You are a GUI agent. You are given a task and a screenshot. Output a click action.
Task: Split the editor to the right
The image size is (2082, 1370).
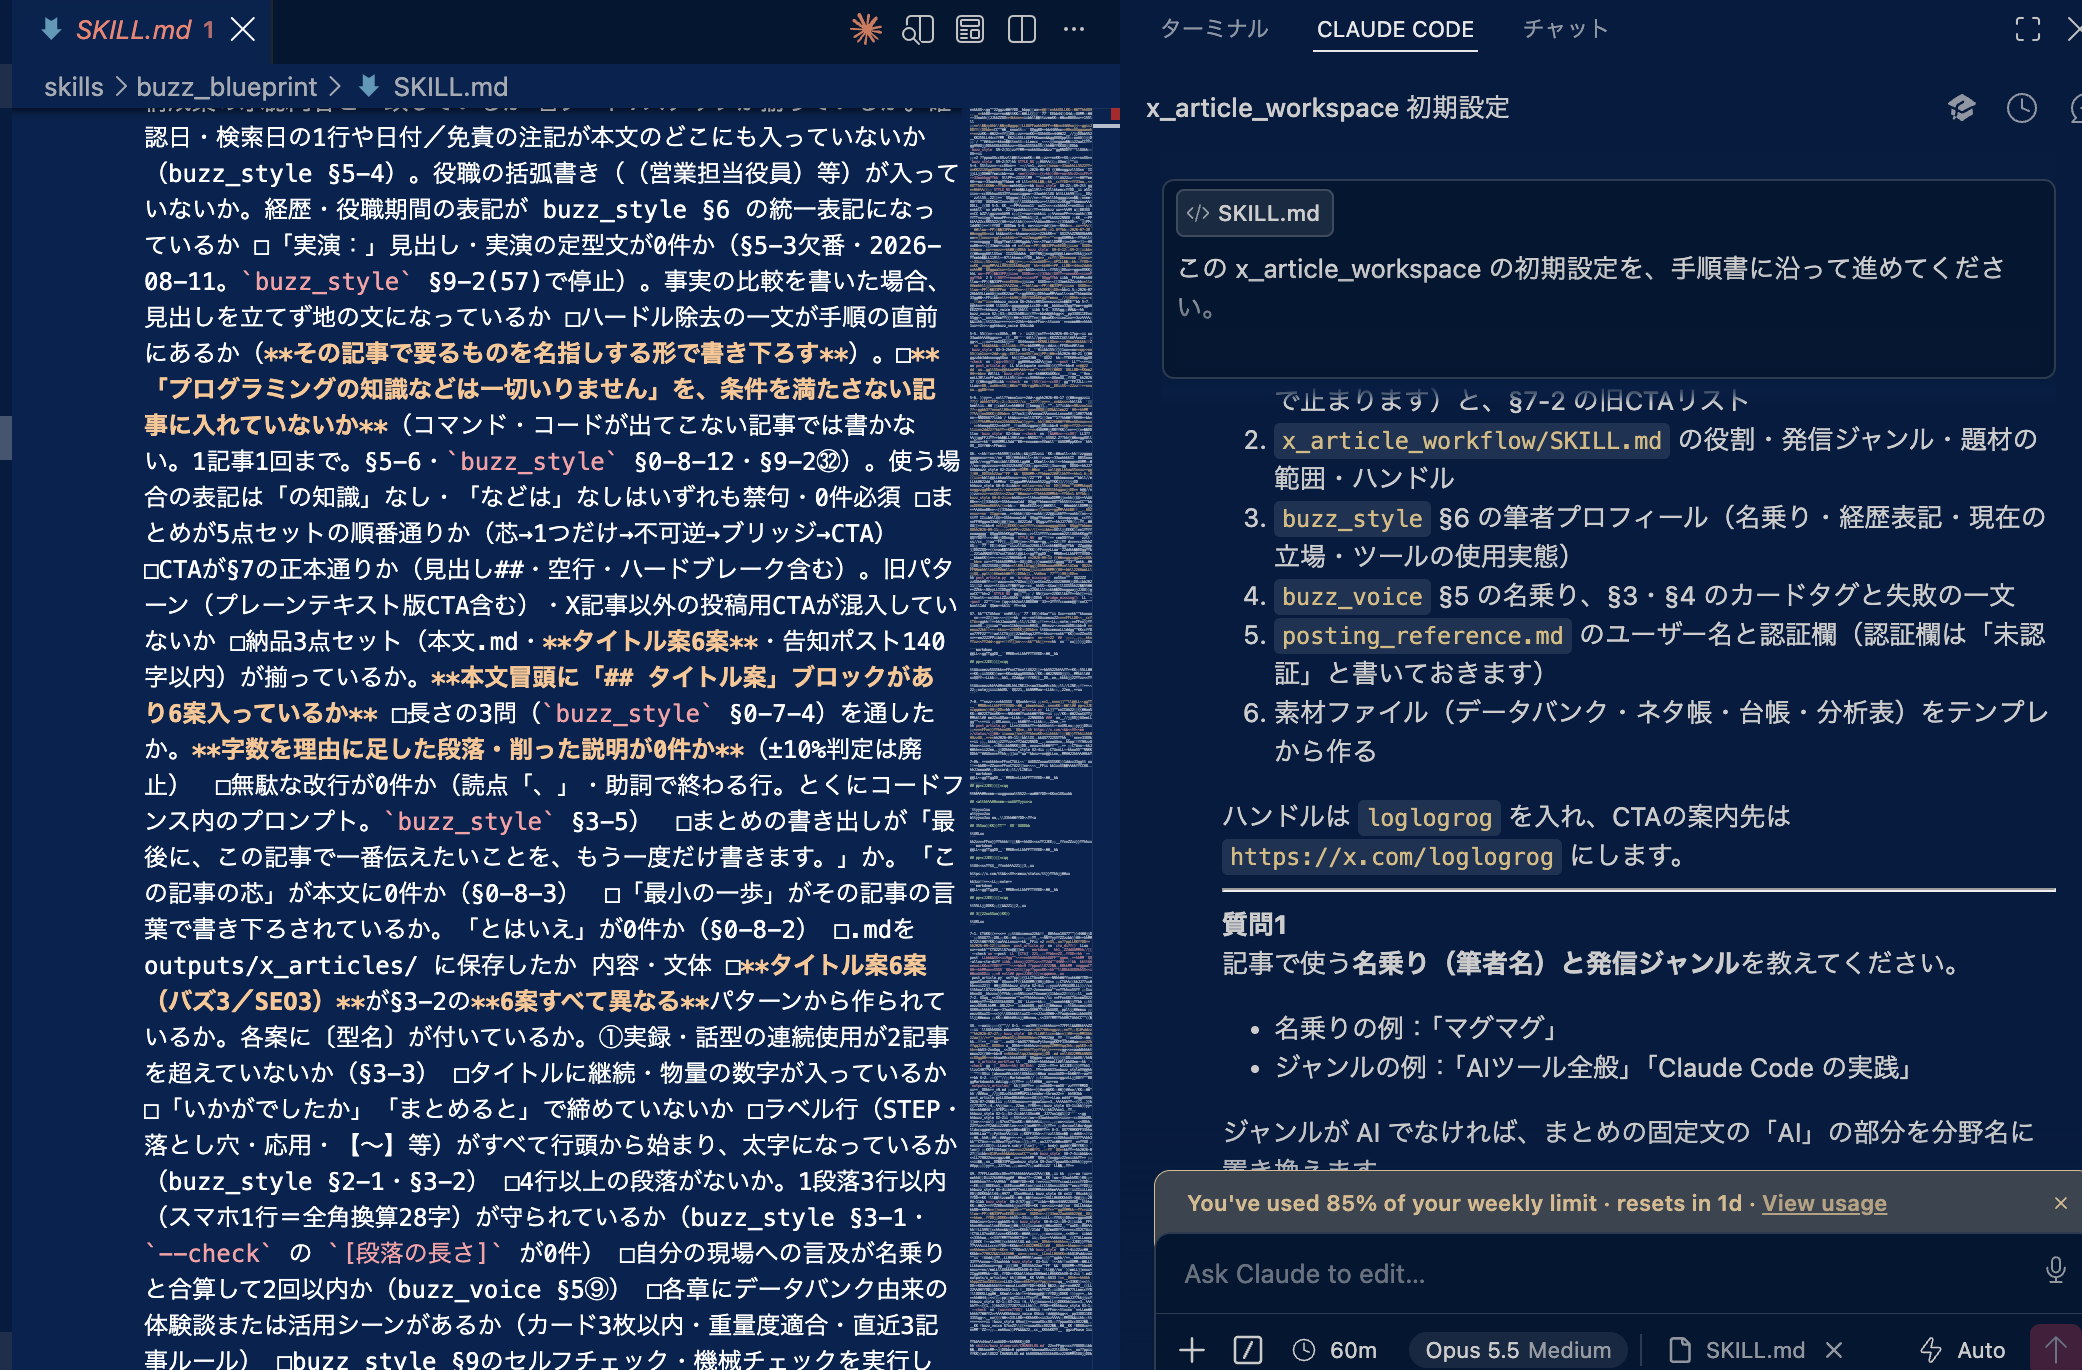pyautogui.click(x=1022, y=29)
